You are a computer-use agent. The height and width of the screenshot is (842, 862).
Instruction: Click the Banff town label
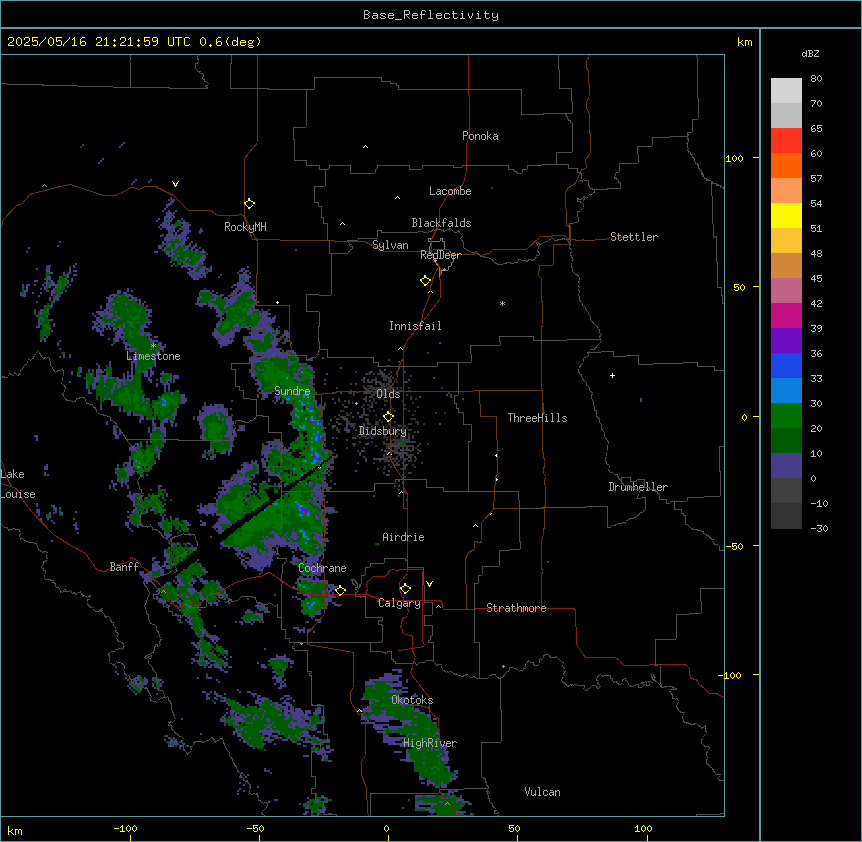click(x=124, y=567)
